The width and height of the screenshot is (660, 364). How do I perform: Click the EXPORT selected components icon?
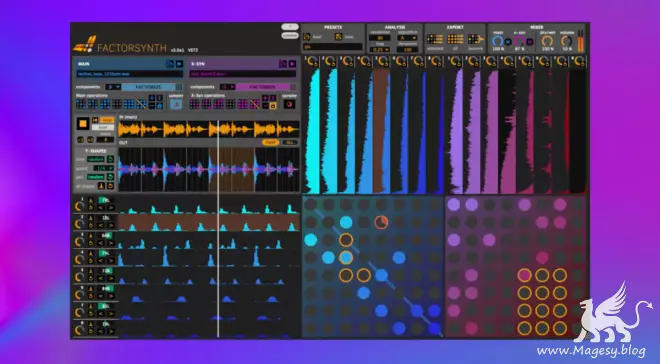[434, 40]
